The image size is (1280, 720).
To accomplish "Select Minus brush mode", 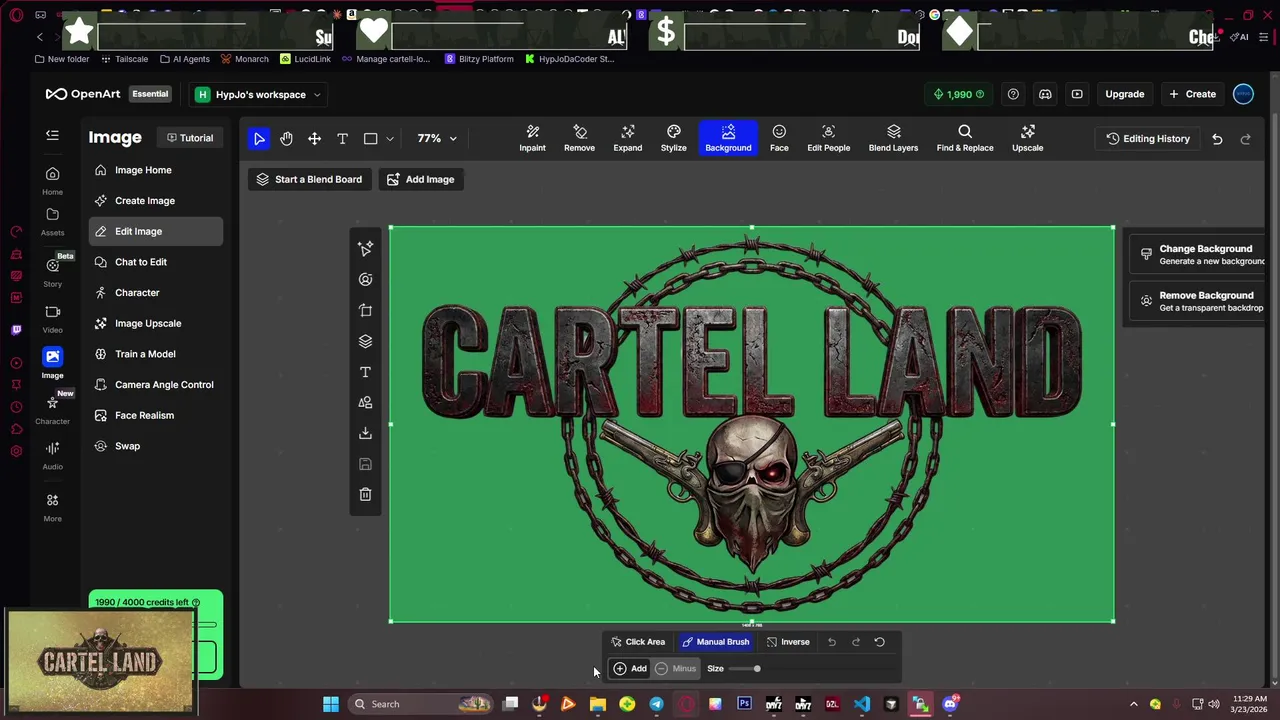I will coord(676,668).
